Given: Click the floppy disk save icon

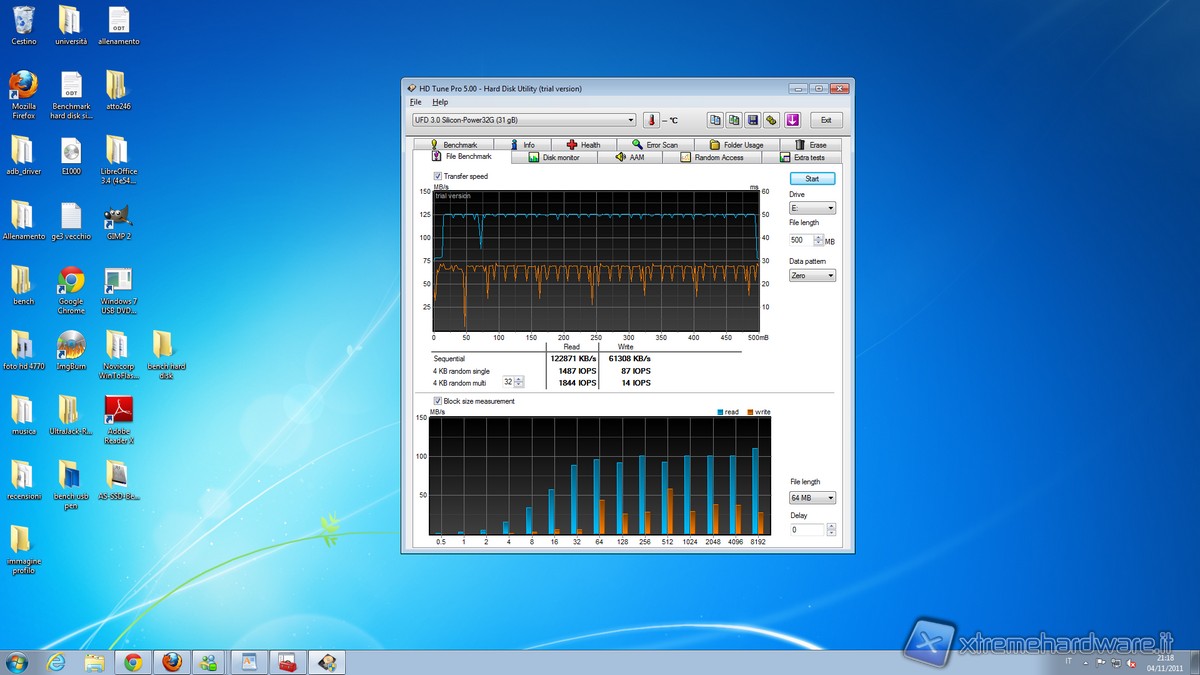Looking at the screenshot, I should point(753,120).
